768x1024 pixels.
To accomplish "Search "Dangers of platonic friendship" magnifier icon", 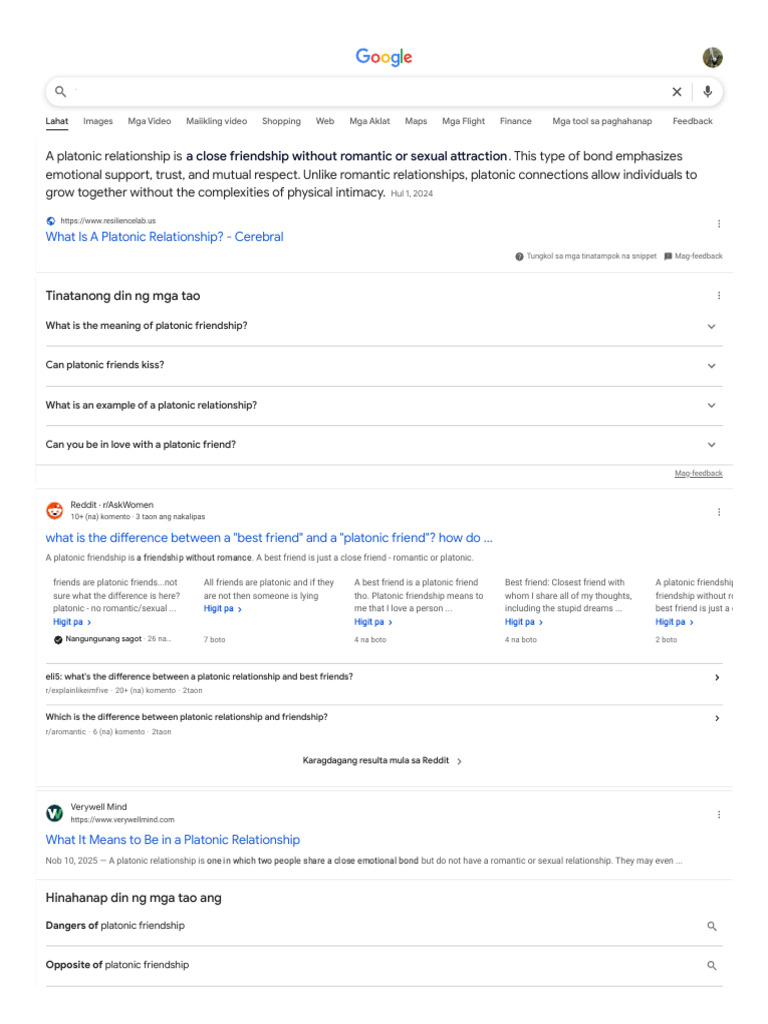I will pyautogui.click(x=712, y=926).
